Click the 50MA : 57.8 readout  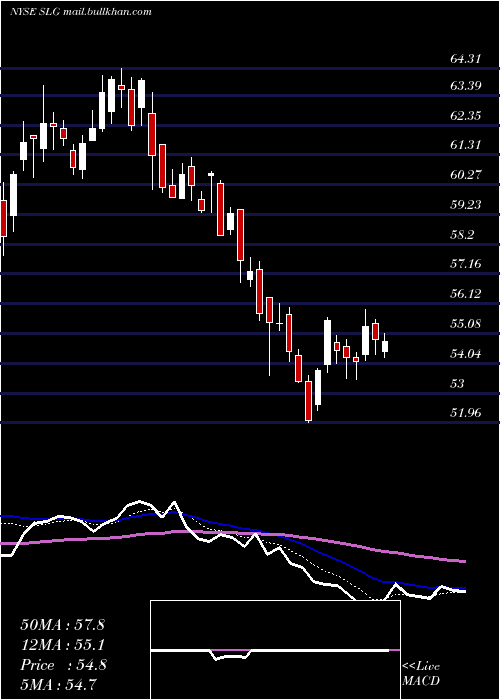point(62,625)
